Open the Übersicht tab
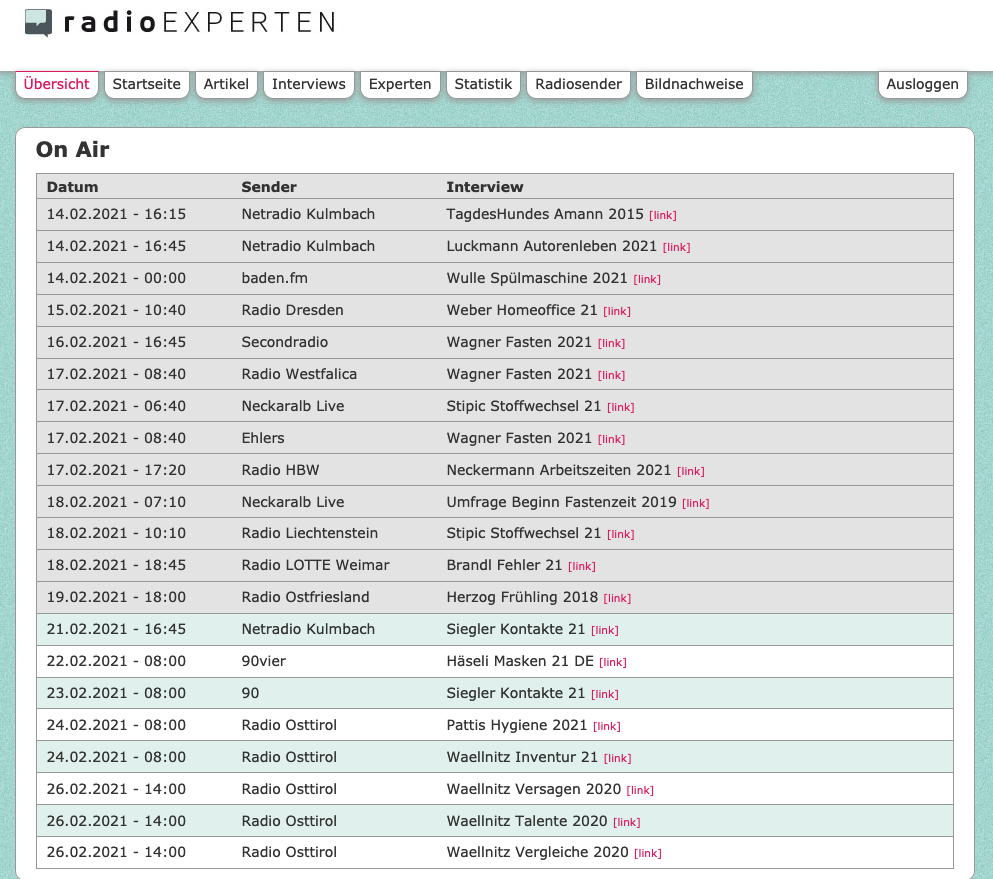Screen dimensions: 993x879 tap(56, 84)
